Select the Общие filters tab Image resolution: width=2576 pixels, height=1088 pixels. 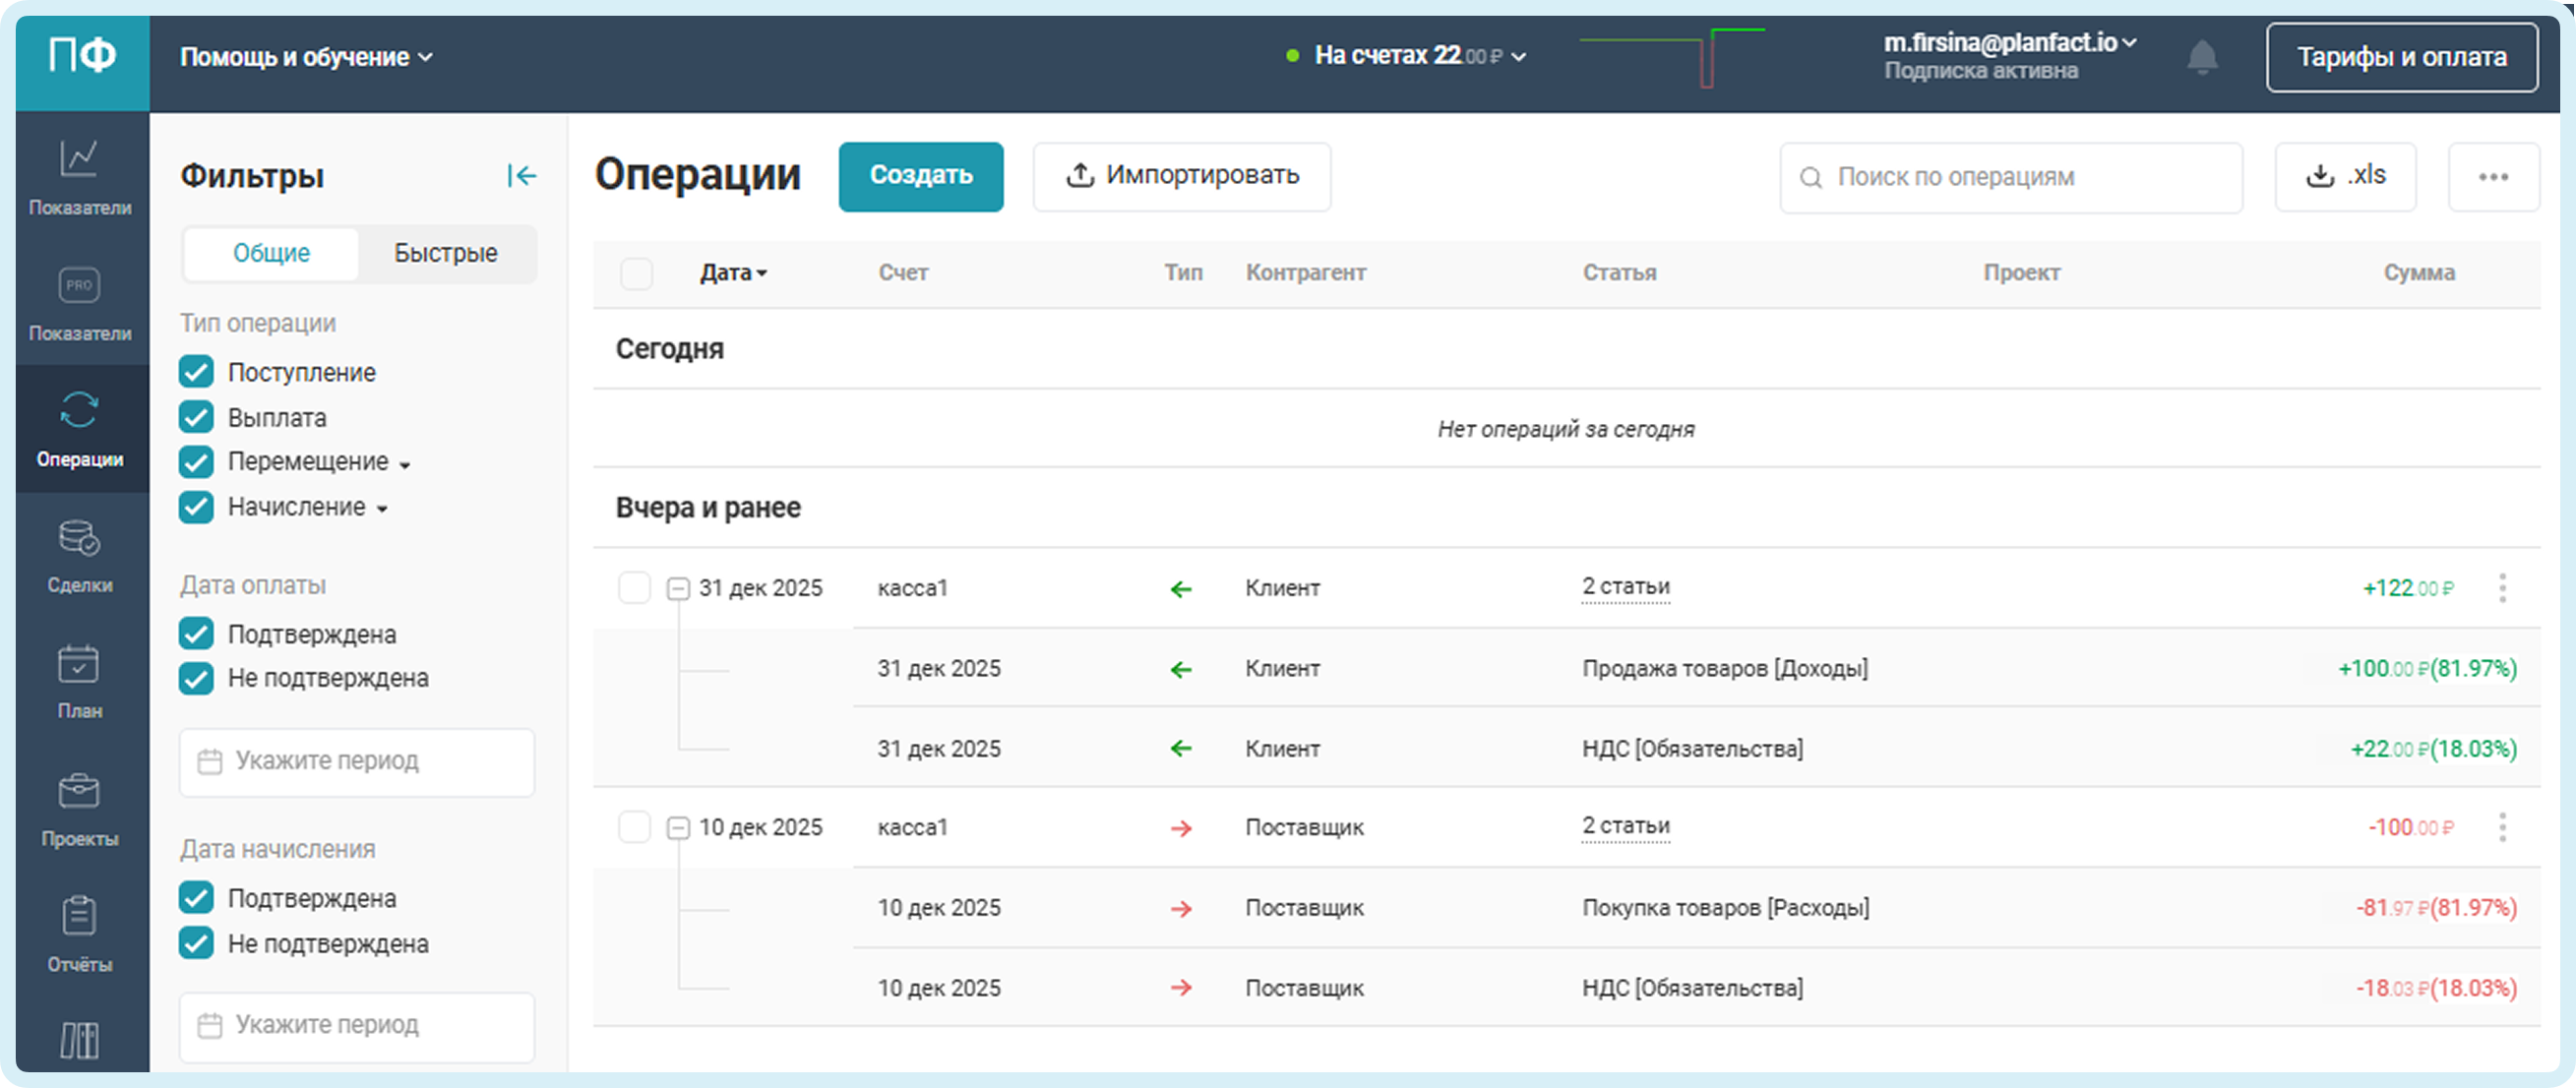click(271, 253)
